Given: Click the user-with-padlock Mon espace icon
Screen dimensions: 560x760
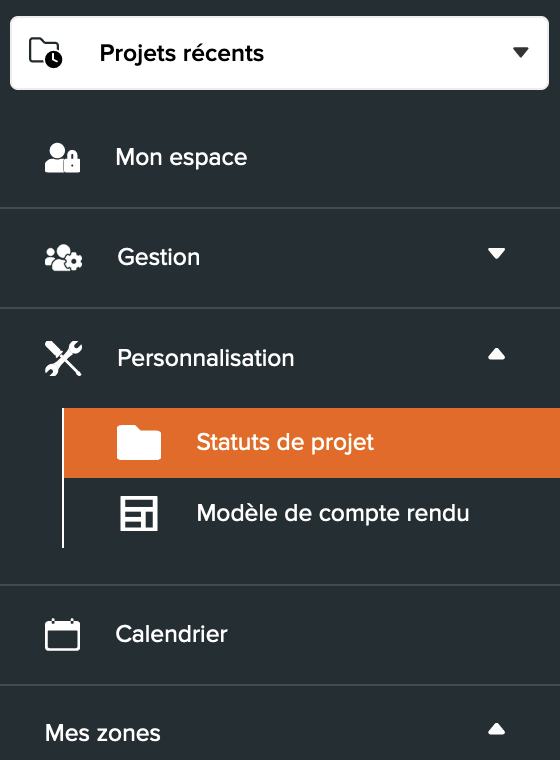Looking at the screenshot, I should [x=63, y=158].
